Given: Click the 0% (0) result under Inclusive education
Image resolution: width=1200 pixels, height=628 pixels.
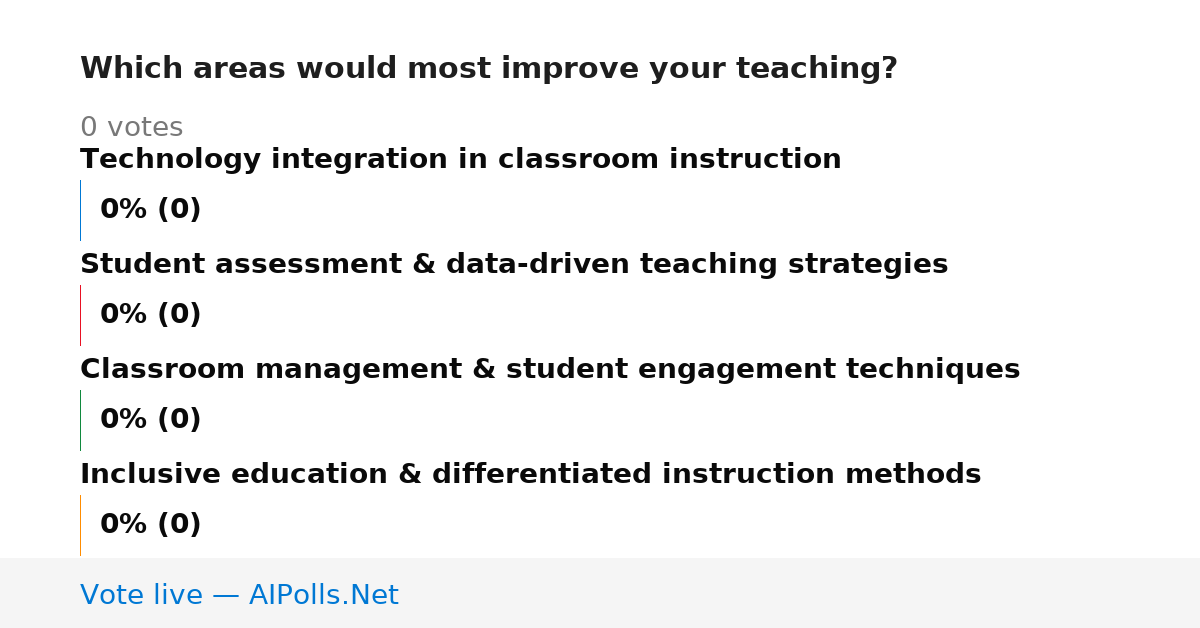Looking at the screenshot, I should coord(151,525).
